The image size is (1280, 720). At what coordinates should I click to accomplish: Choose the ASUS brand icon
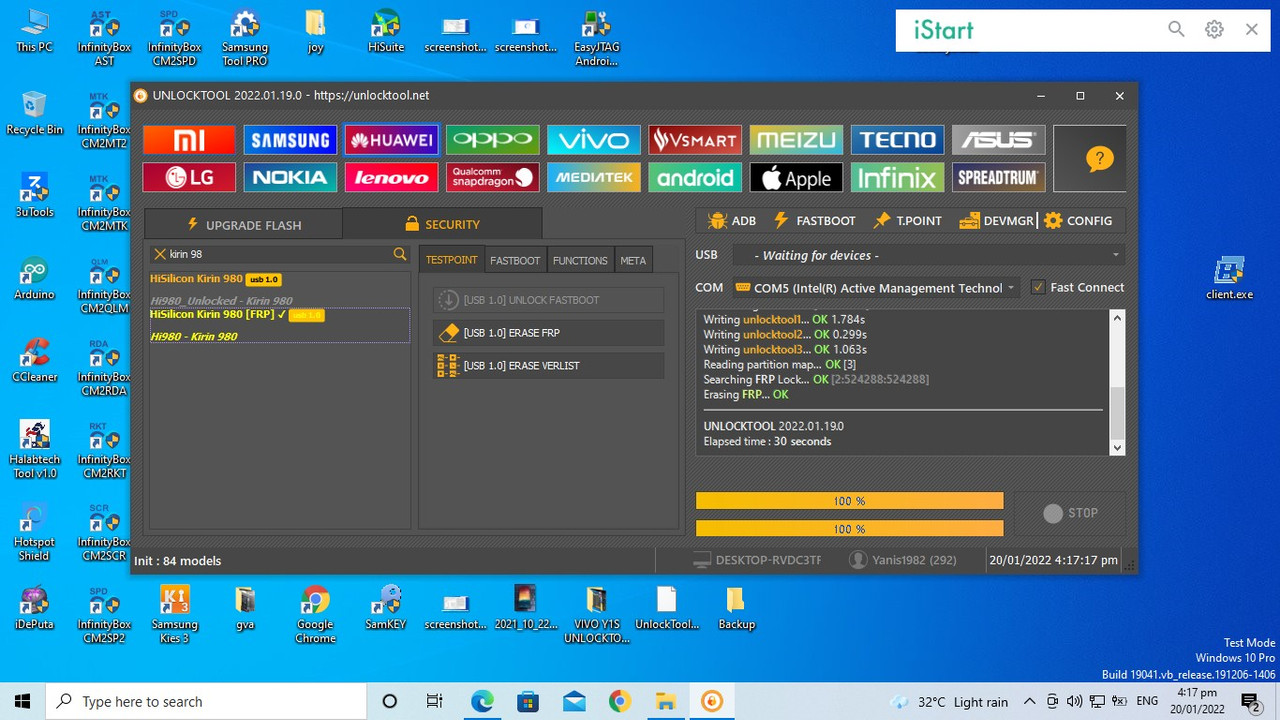coord(998,140)
